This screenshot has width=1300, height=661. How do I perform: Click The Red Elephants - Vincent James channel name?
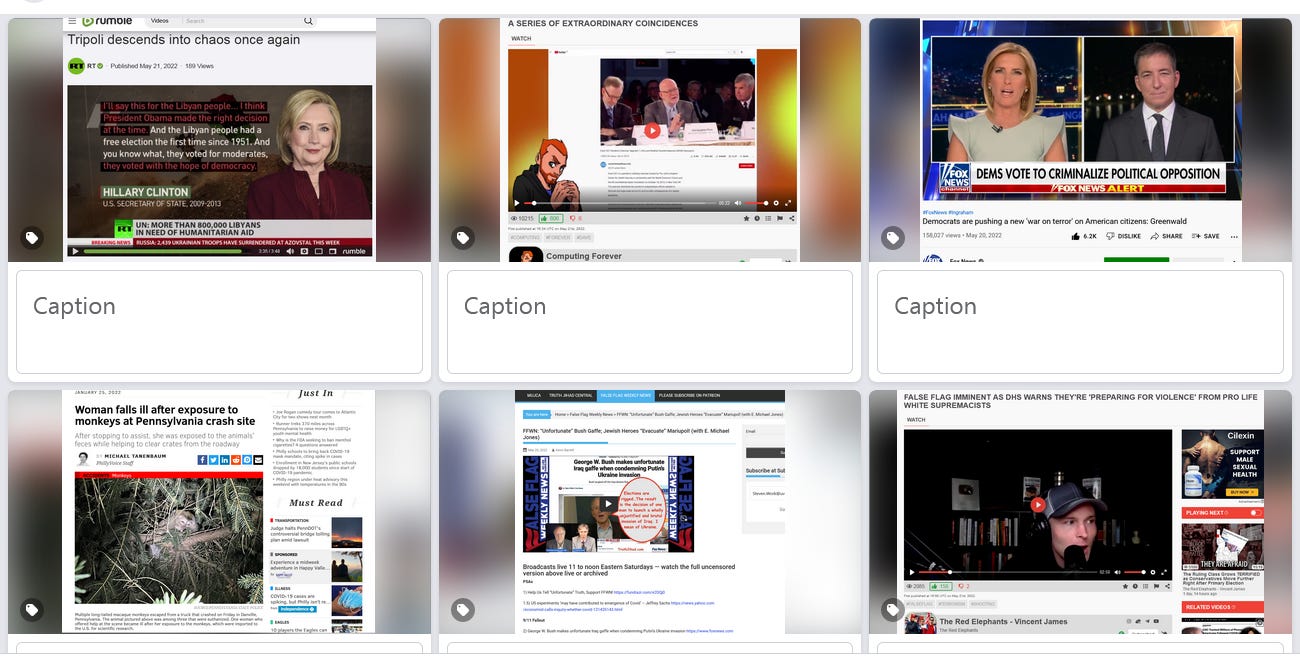pos(1003,621)
